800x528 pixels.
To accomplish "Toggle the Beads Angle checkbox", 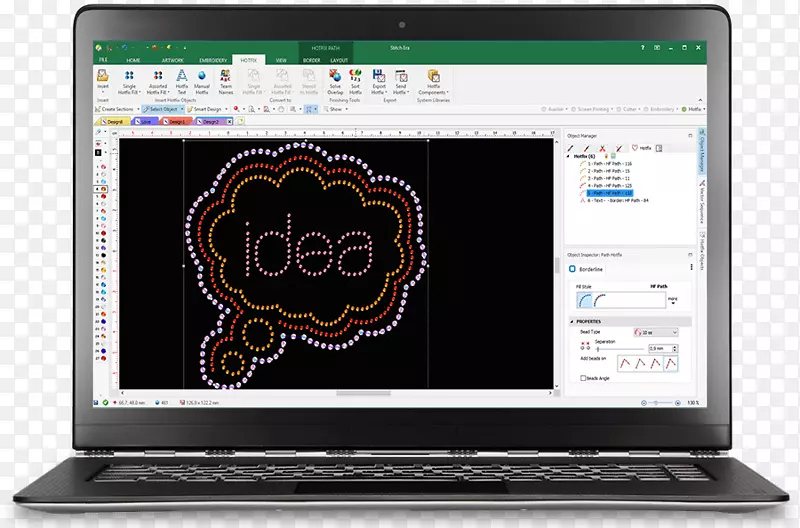I will 583,378.
